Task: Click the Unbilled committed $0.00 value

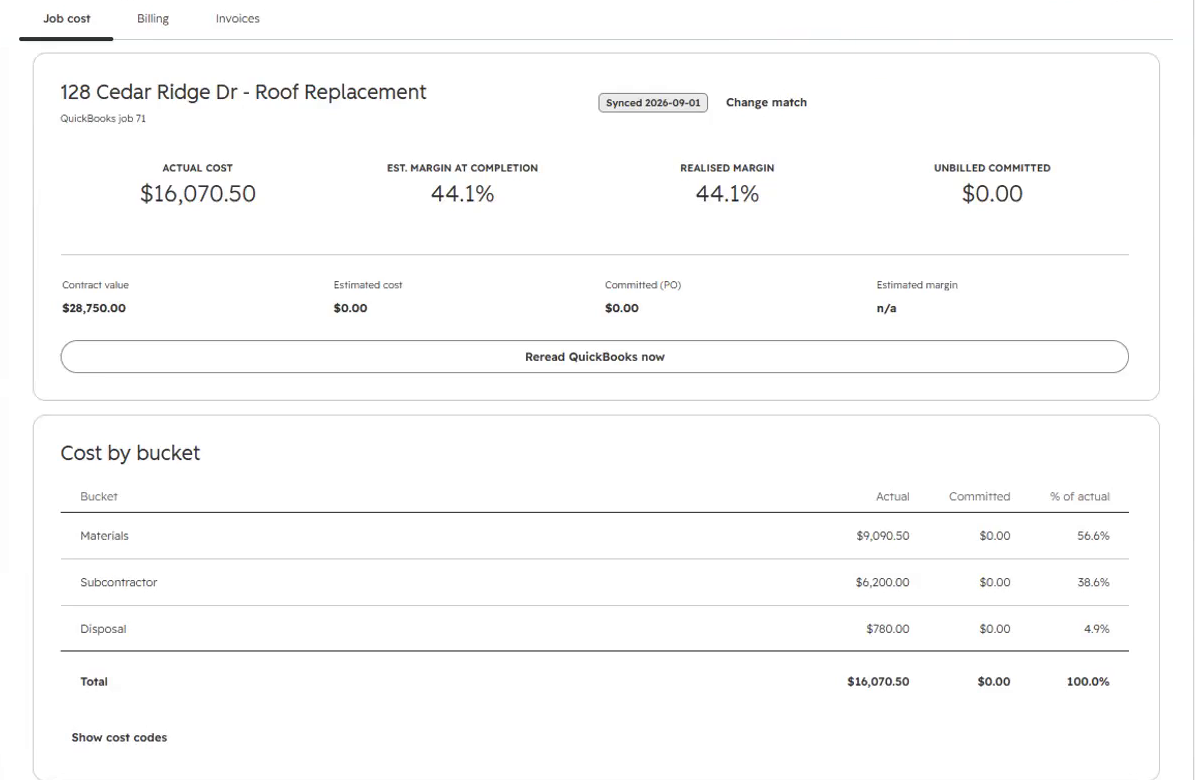Action: pos(992,194)
